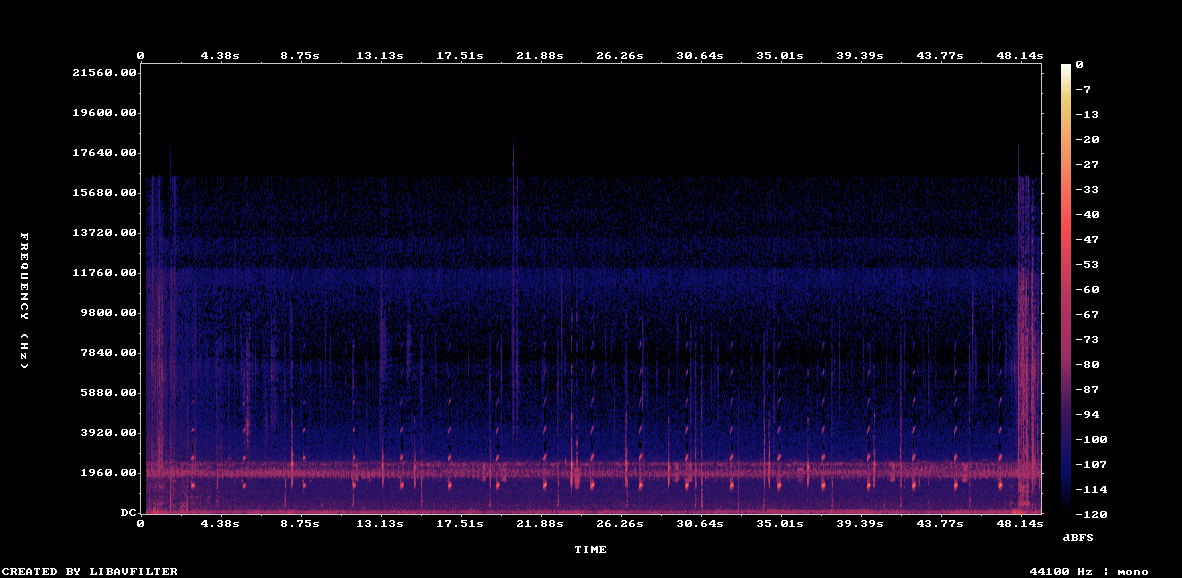Select the -73 colorbar label
The height and width of the screenshot is (578, 1182).
[1086, 339]
